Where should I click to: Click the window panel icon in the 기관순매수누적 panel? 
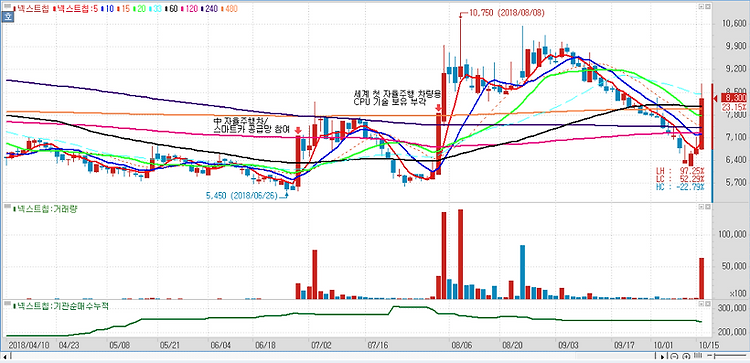707,304
